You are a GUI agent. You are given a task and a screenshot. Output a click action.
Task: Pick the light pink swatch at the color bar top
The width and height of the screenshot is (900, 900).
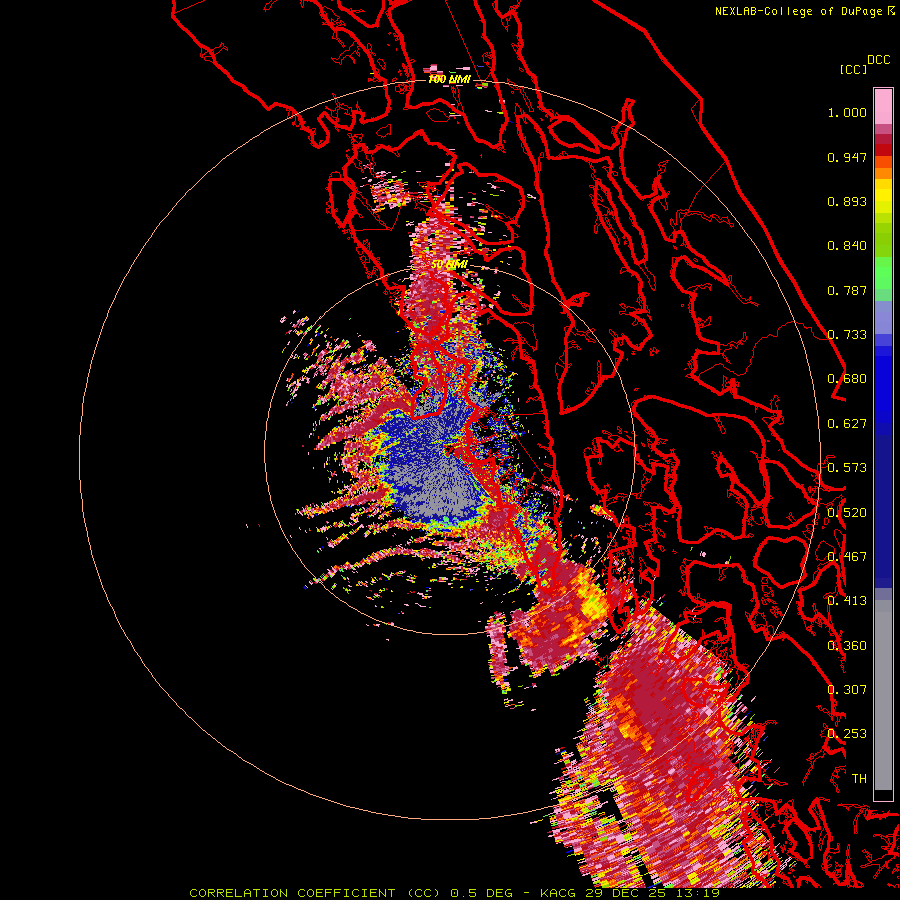(x=883, y=106)
